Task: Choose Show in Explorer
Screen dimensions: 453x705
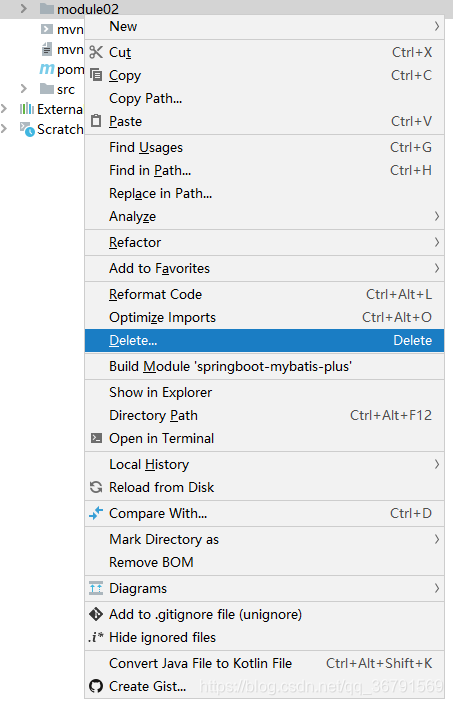Action: pyautogui.click(x=264, y=393)
